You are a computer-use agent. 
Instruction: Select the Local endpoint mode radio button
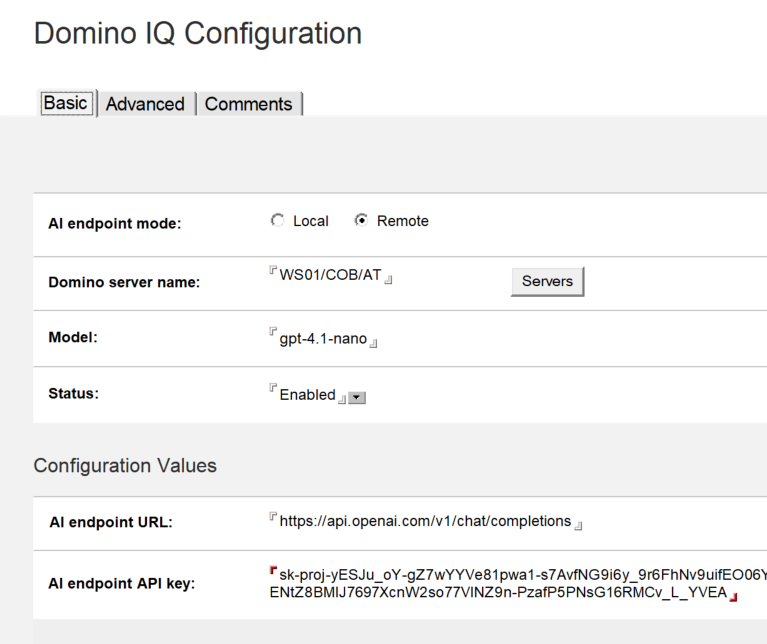pos(278,221)
